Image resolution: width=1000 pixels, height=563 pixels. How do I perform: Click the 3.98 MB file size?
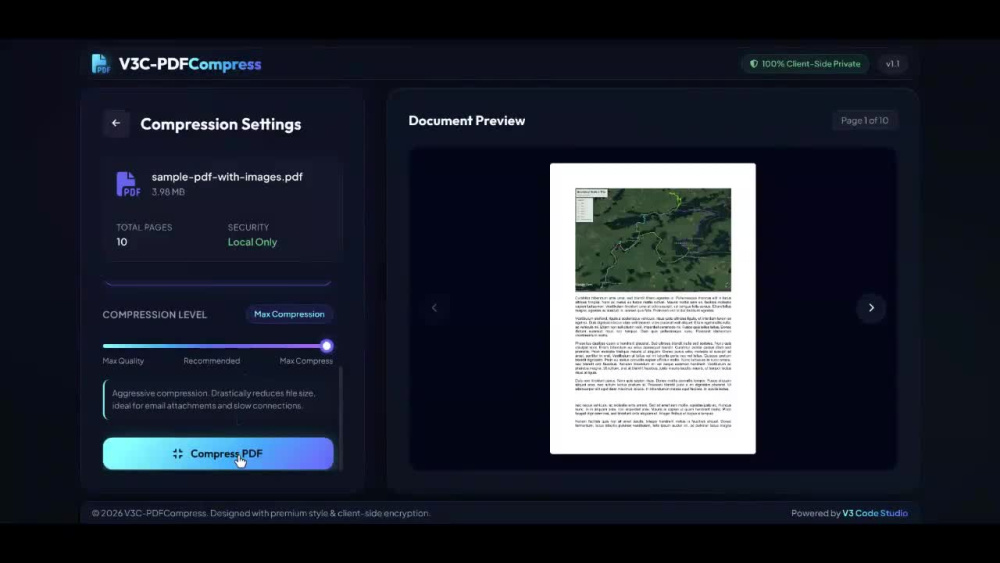(x=168, y=192)
